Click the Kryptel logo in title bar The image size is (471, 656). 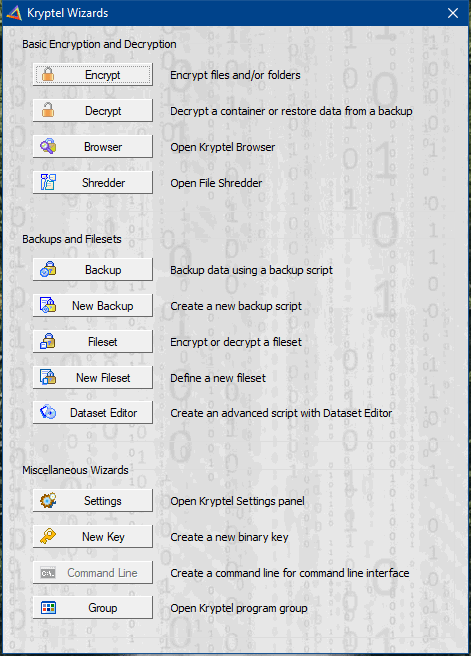click(x=14, y=13)
